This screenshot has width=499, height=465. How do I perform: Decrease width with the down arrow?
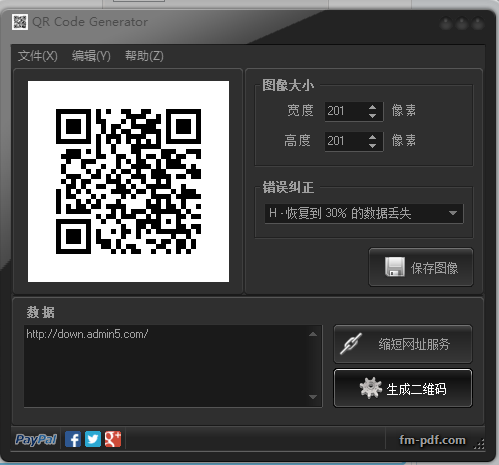pos(372,116)
